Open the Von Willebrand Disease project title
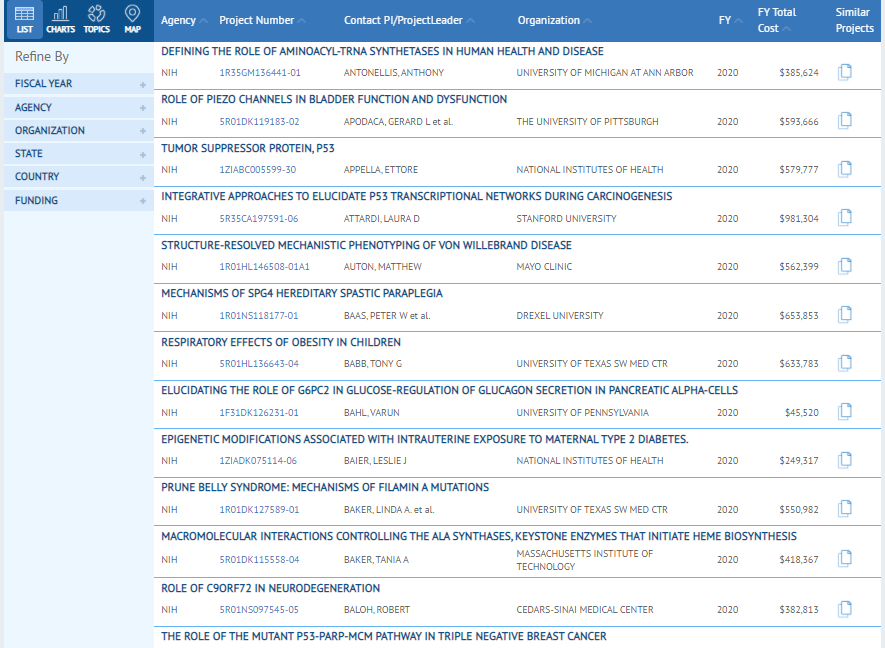The height and width of the screenshot is (648, 885). click(x=366, y=246)
